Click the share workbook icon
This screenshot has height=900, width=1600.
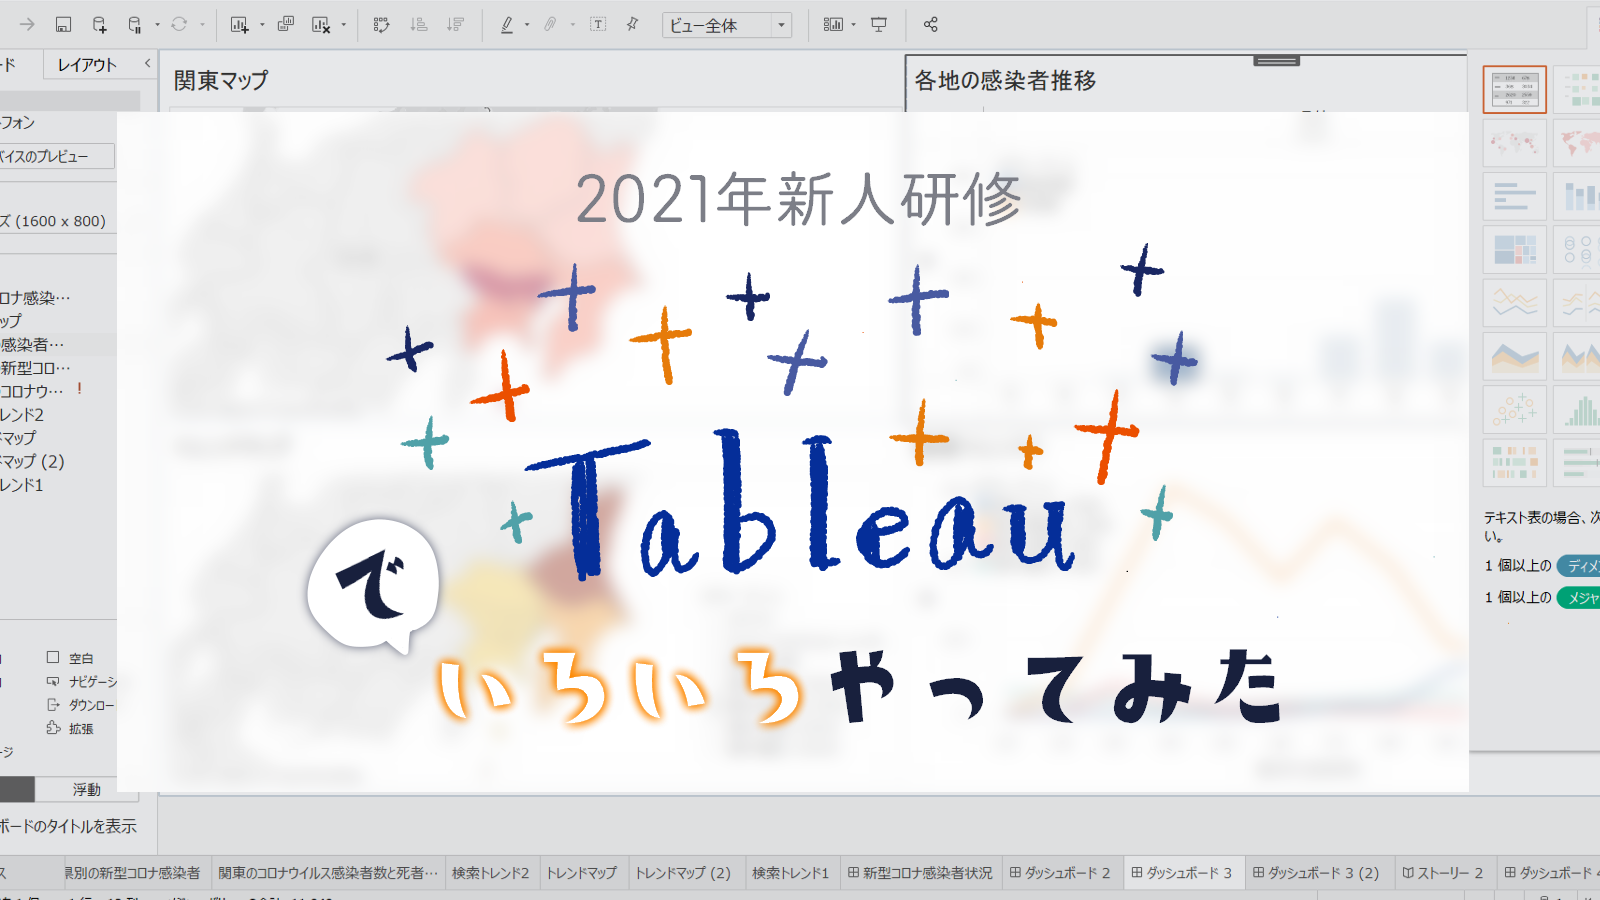pyautogui.click(x=931, y=24)
